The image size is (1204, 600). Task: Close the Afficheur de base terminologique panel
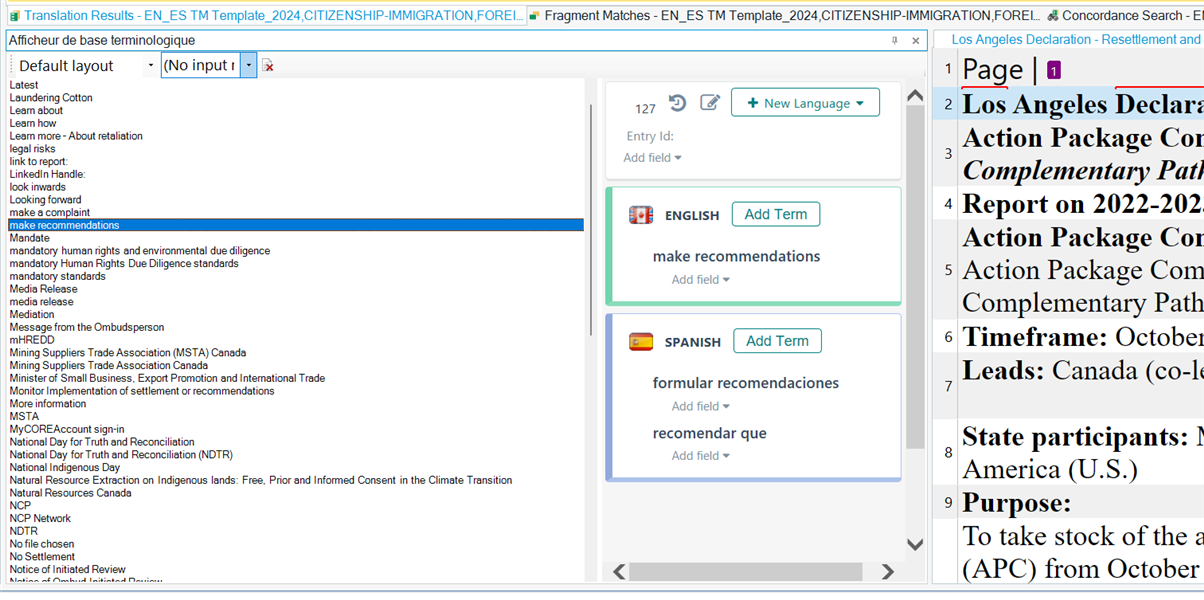click(x=916, y=40)
